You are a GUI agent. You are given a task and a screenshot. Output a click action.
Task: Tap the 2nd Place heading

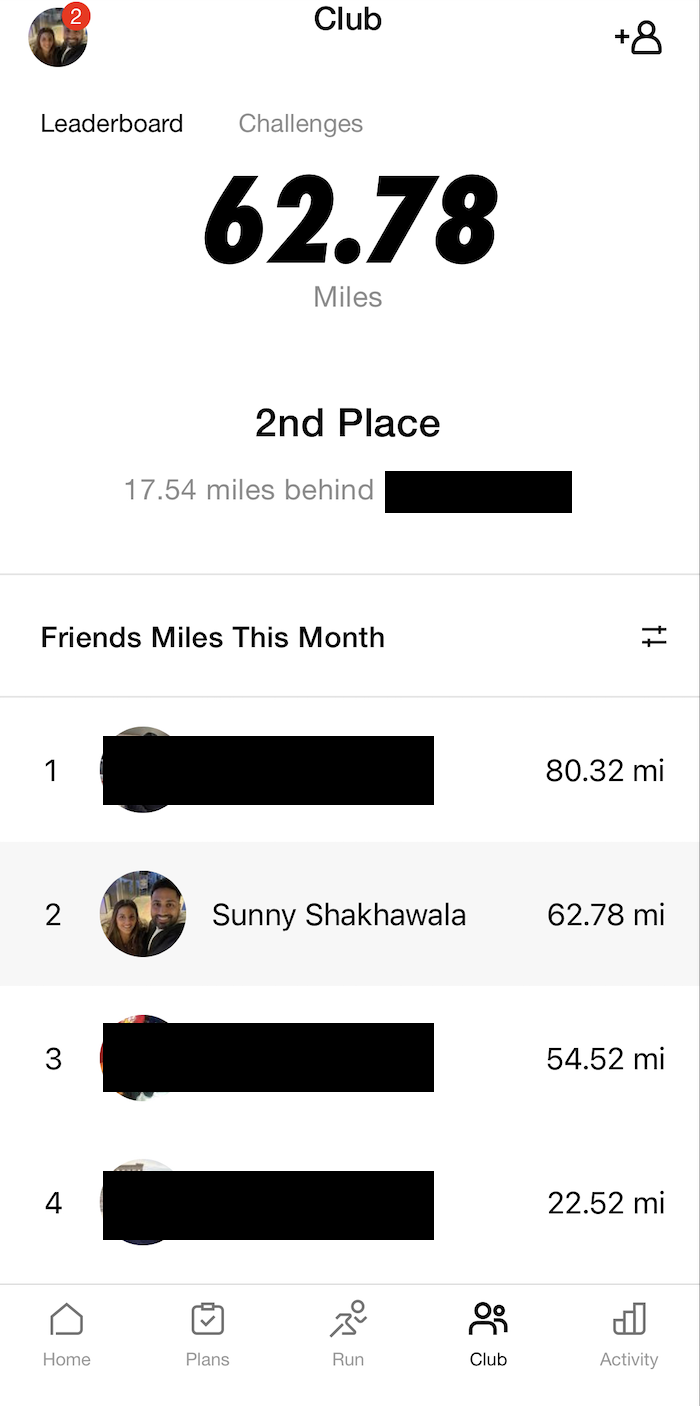click(x=347, y=423)
